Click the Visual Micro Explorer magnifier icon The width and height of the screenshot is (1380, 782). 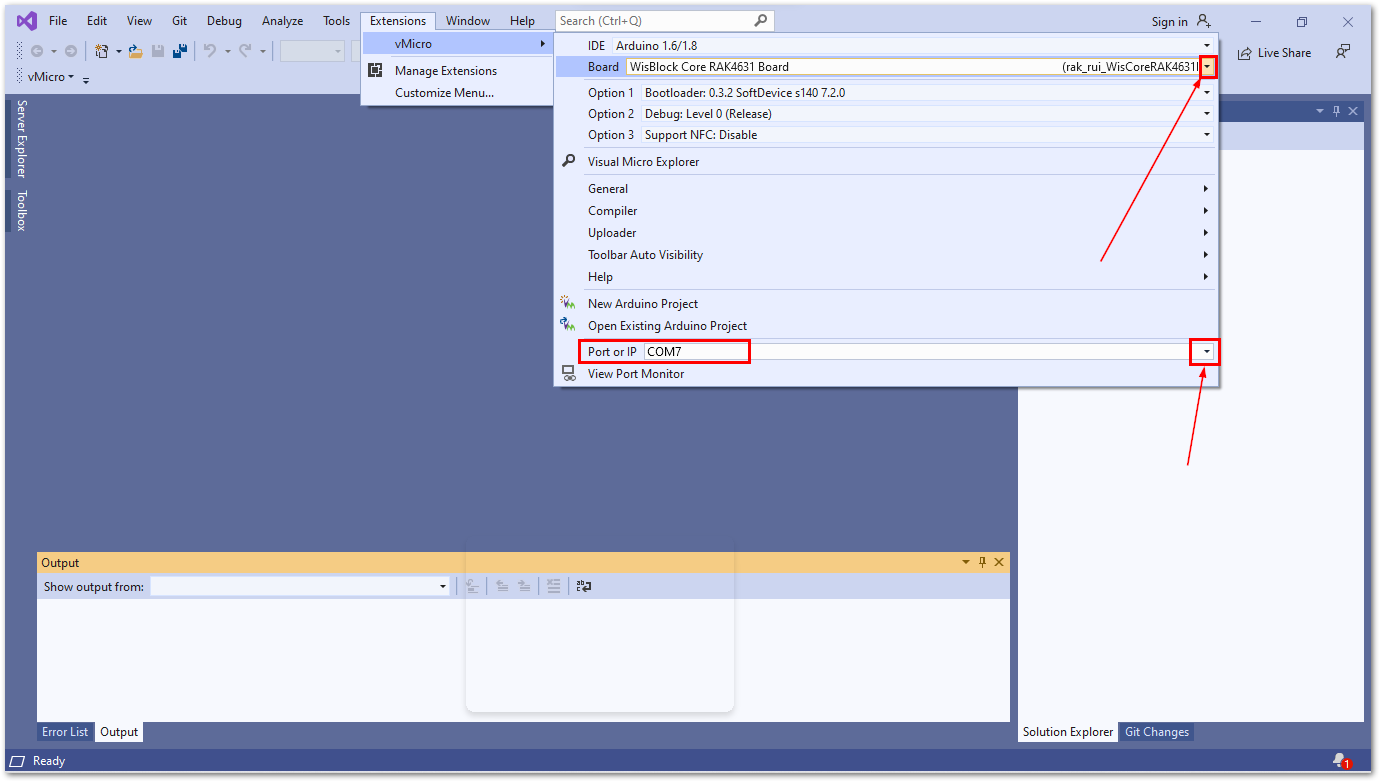coord(569,161)
